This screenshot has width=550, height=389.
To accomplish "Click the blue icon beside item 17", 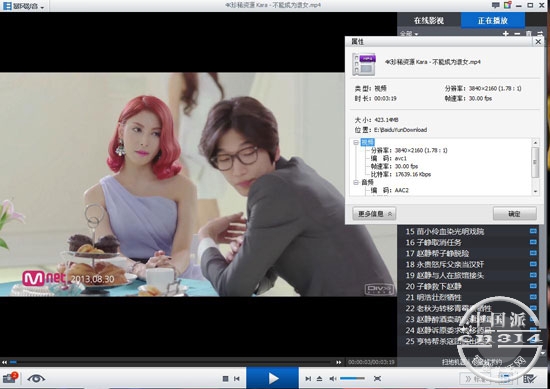I will click(x=533, y=253).
